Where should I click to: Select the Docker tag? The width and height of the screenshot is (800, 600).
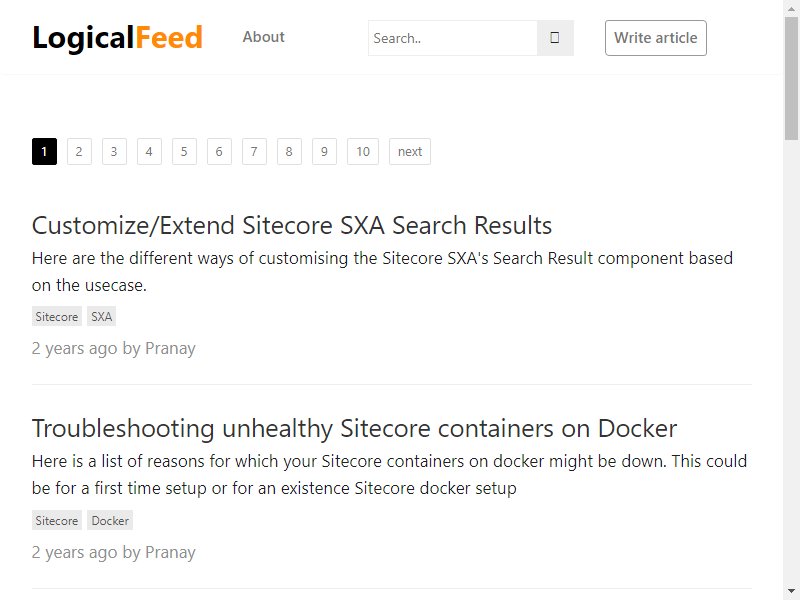pos(110,520)
